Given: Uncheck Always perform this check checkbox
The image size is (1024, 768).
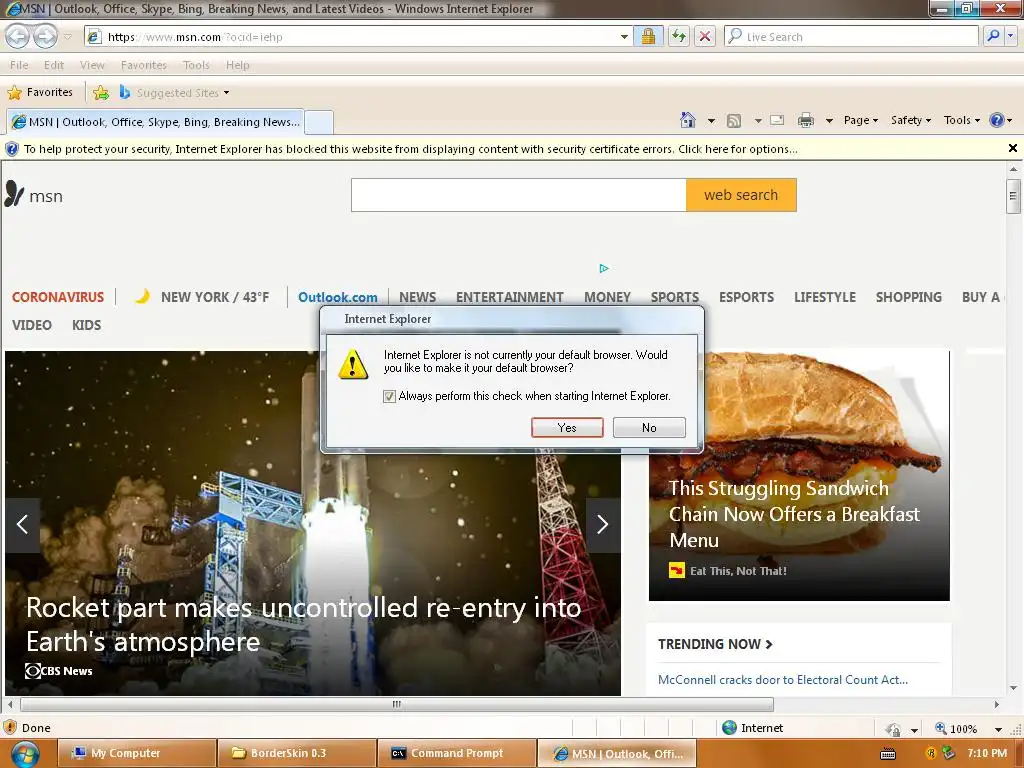Looking at the screenshot, I should pyautogui.click(x=389, y=396).
